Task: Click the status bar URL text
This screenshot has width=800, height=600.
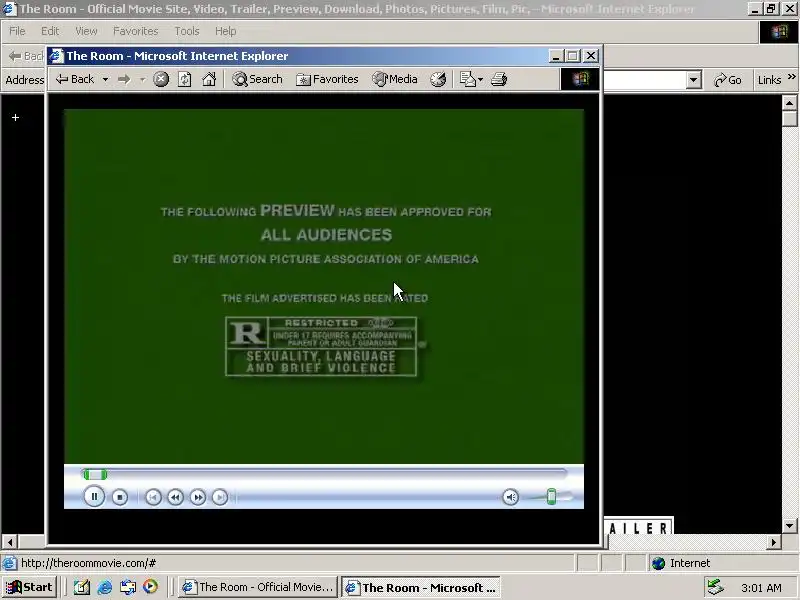Action: click(88, 563)
